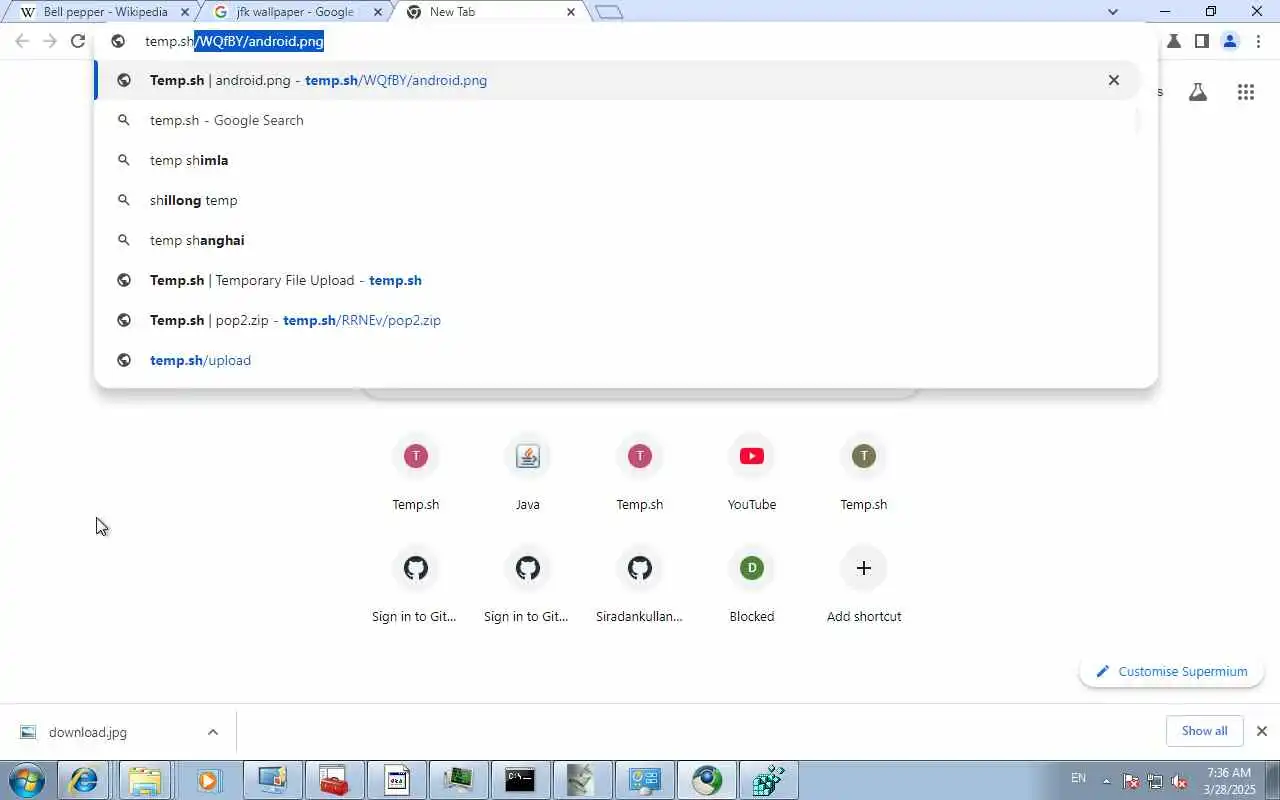Open the red toolbox taskbar icon
The width and height of the screenshot is (1280, 800).
(x=333, y=780)
